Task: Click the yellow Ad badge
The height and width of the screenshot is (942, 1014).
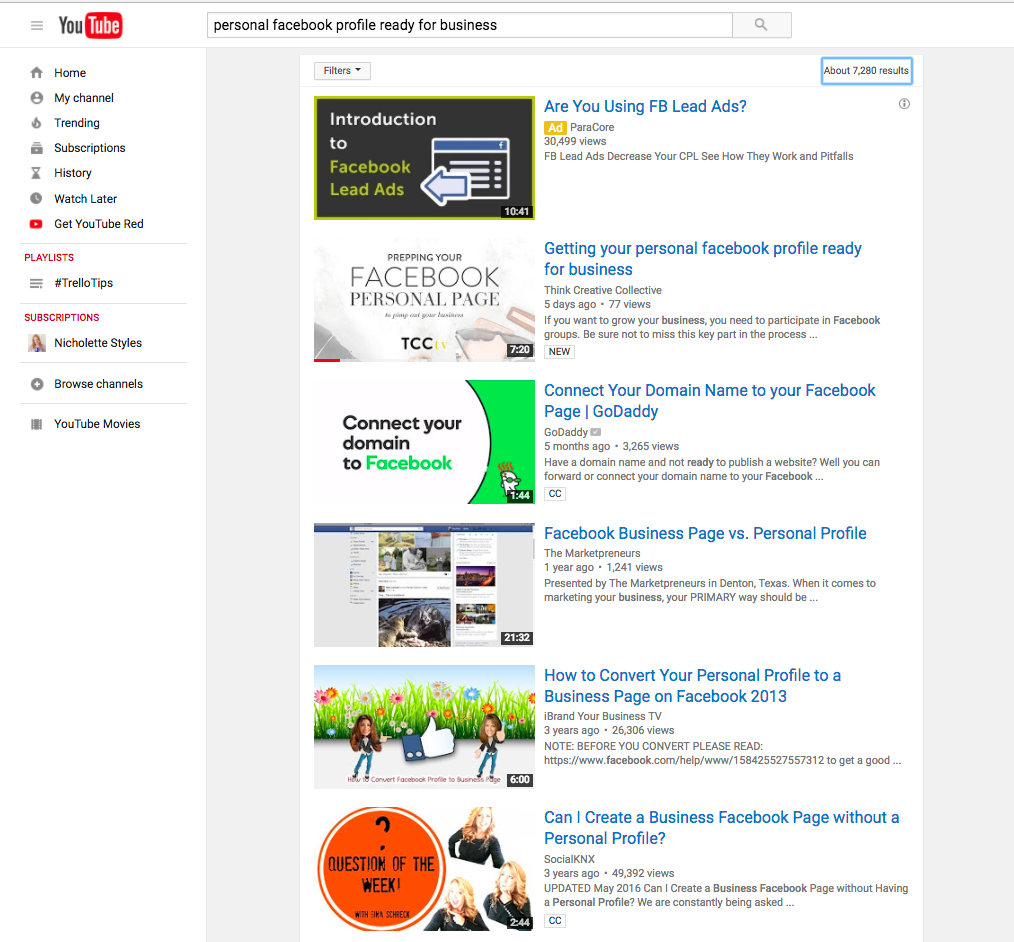Action: point(555,127)
